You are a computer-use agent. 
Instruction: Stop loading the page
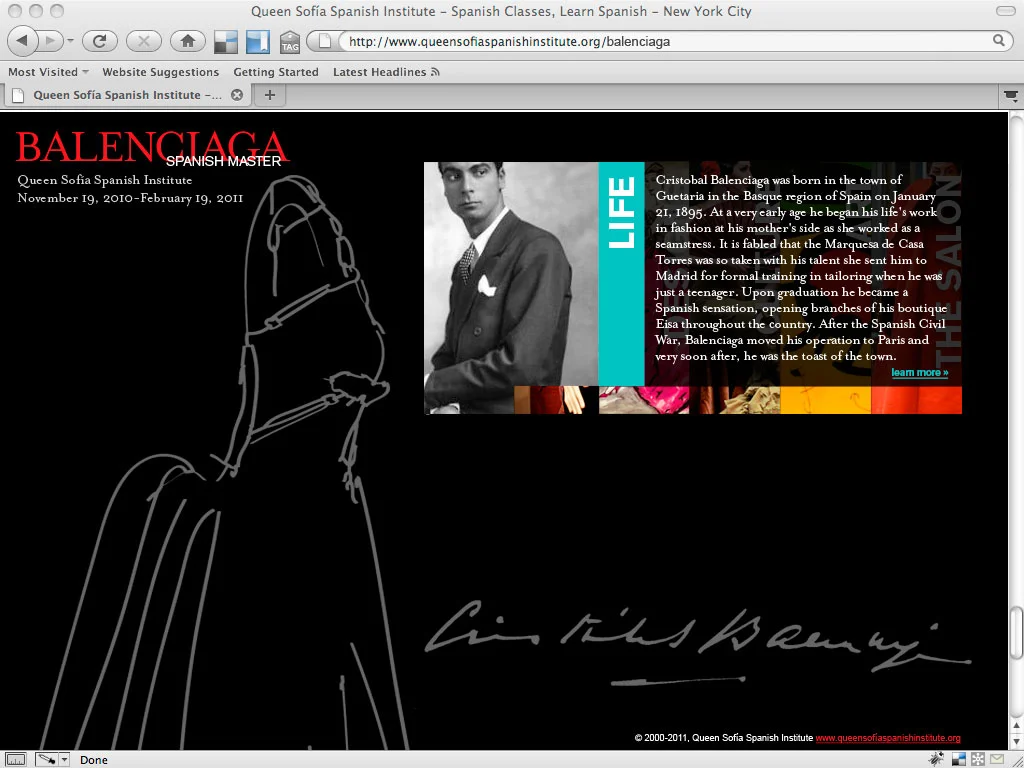point(143,41)
